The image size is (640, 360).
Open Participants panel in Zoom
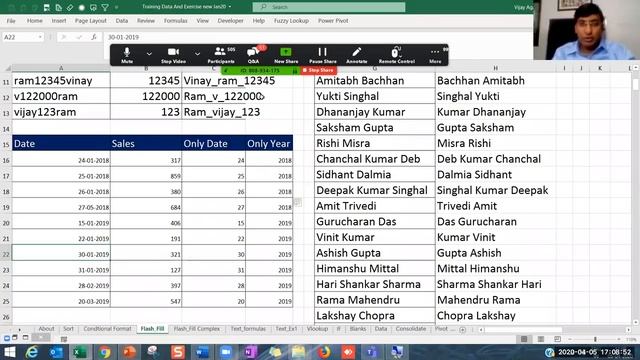point(221,55)
